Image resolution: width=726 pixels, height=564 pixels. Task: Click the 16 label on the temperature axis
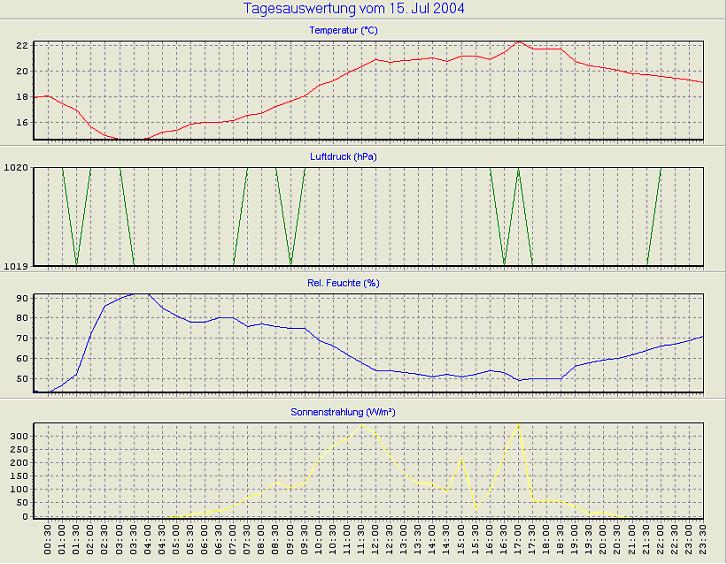[x=21, y=123]
